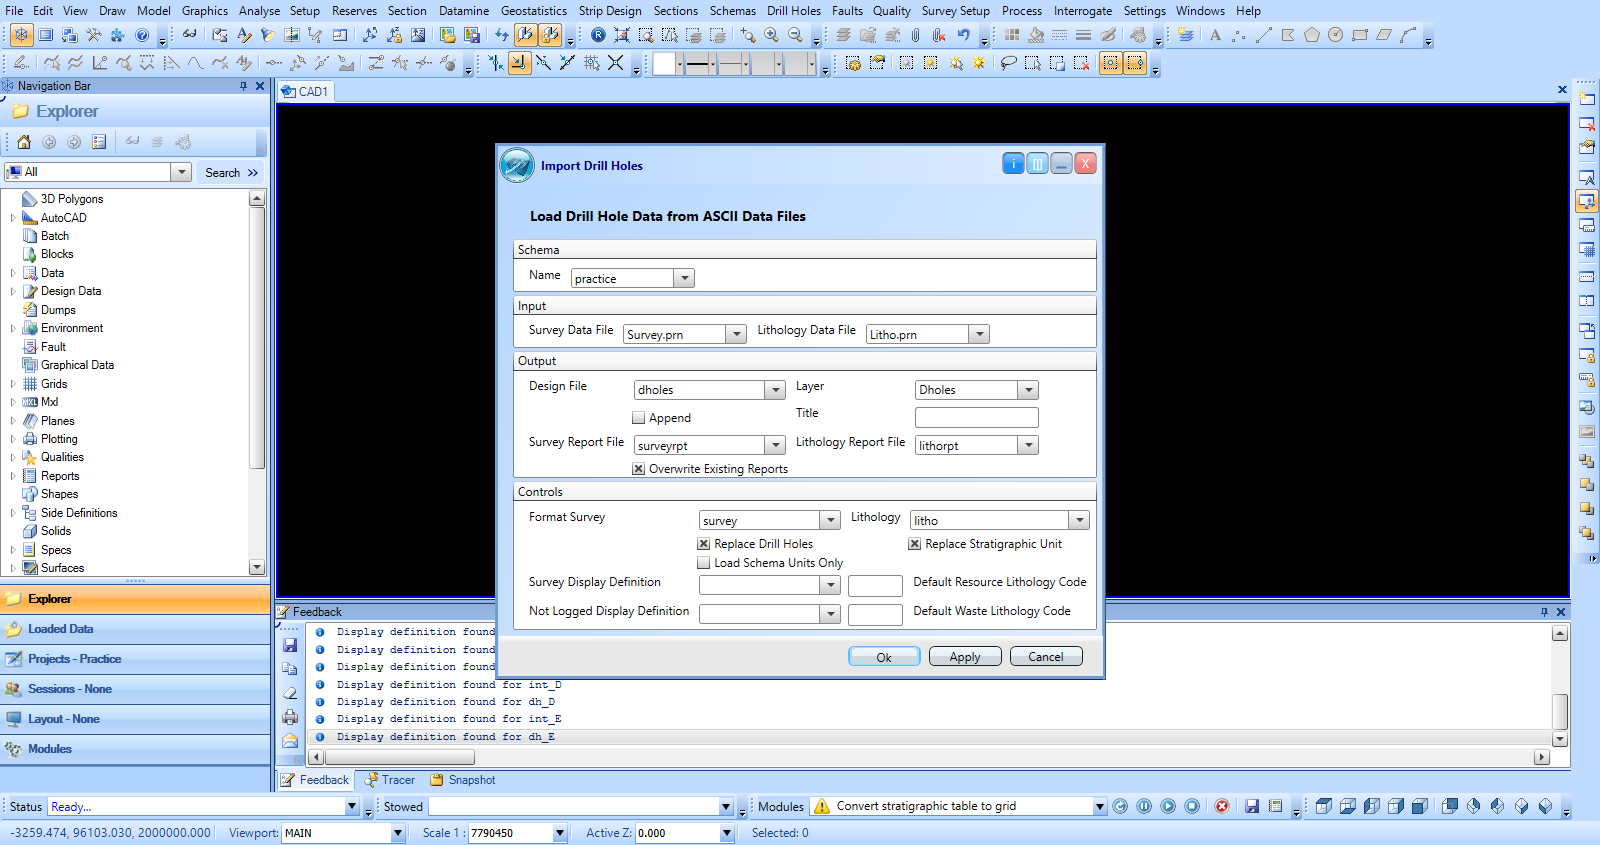Click the info button in dialog title bar
Image resolution: width=1600 pixels, height=845 pixels.
click(x=1013, y=164)
